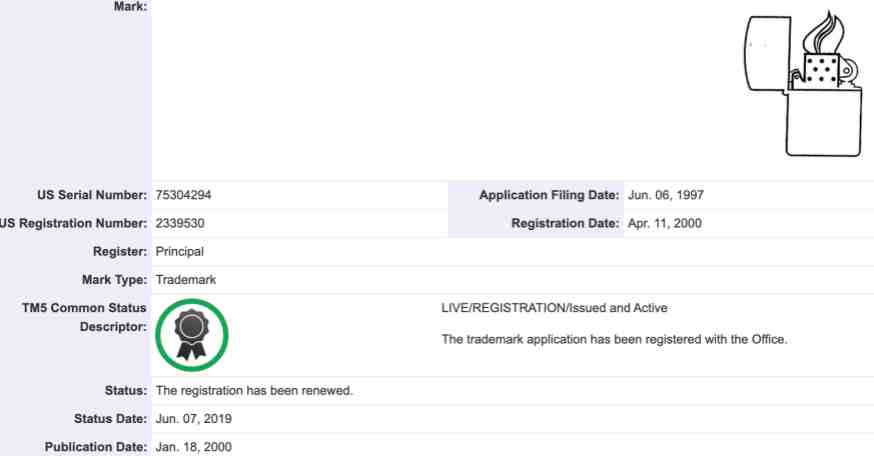Click the TM5 Common Status Descriptor label
The height and width of the screenshot is (456, 874).
[x=84, y=317]
